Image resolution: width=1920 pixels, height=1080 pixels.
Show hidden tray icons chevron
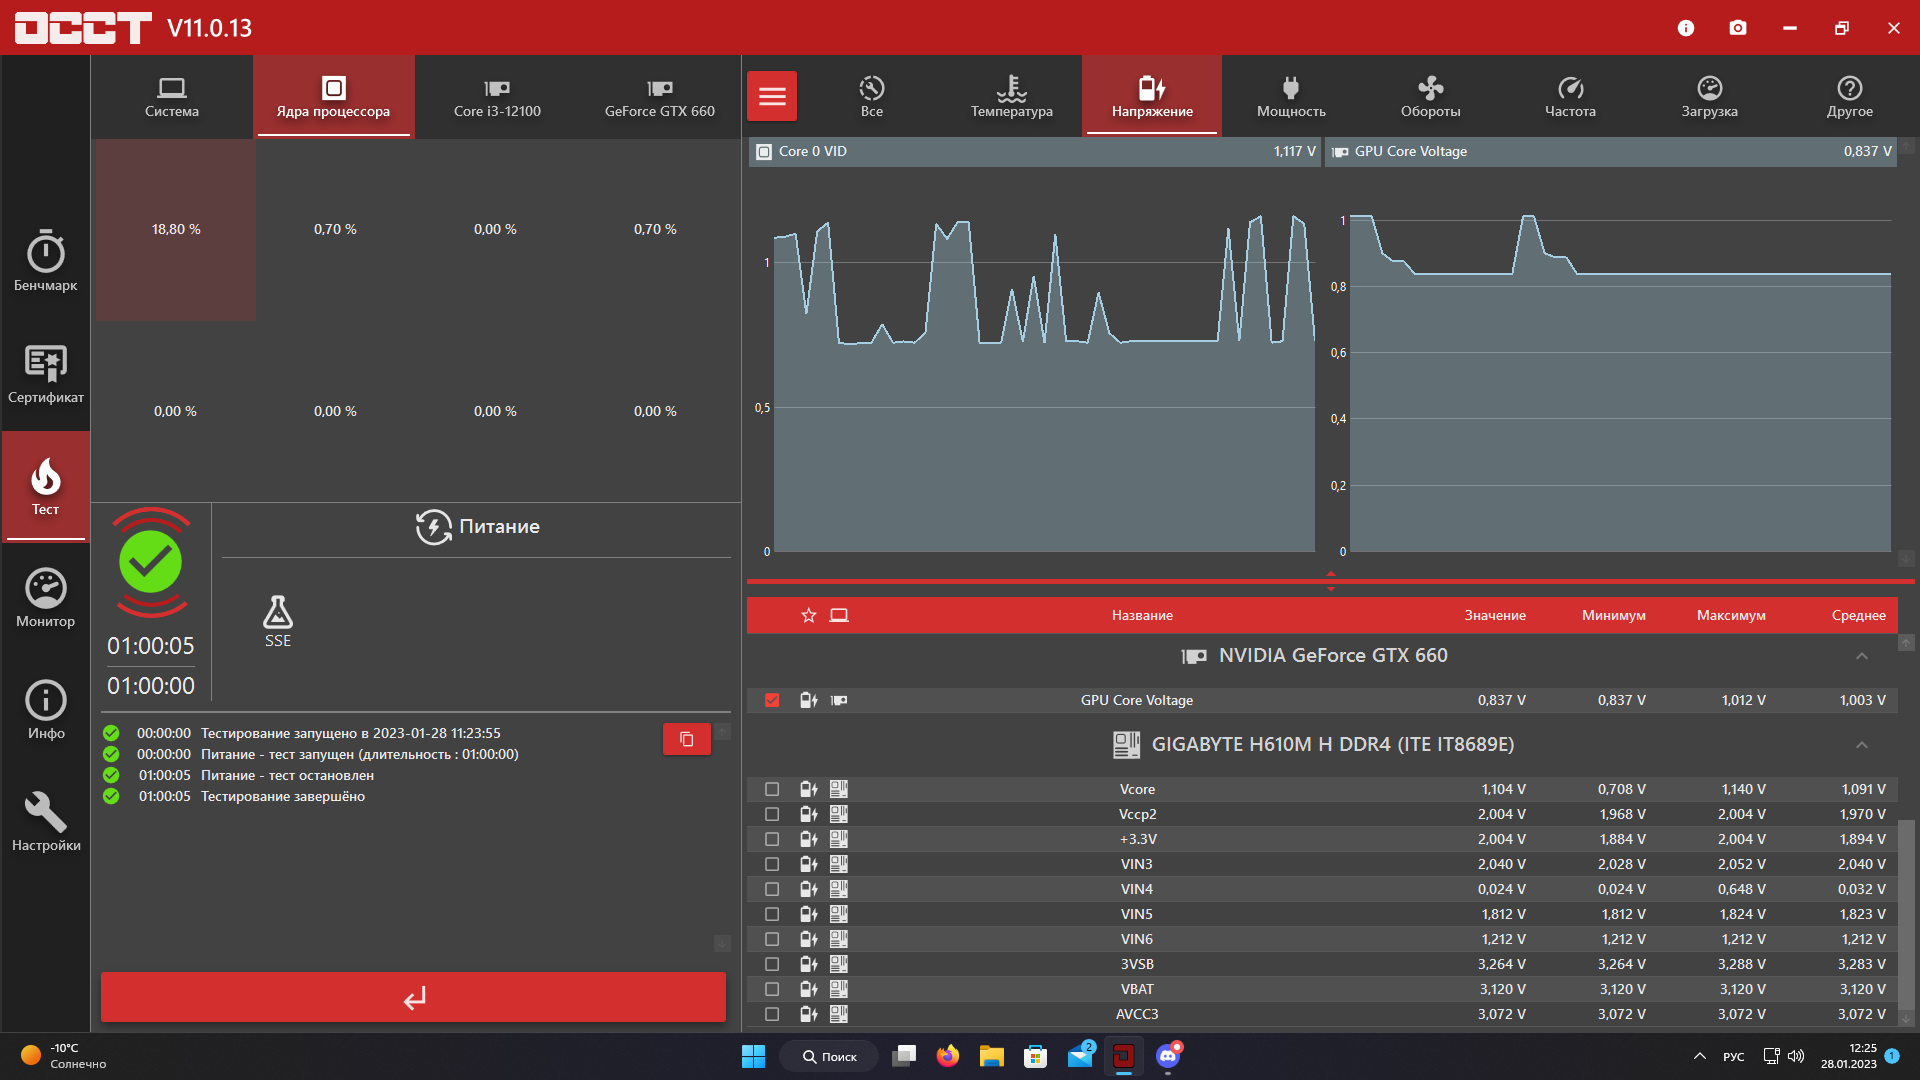[x=1699, y=1056]
